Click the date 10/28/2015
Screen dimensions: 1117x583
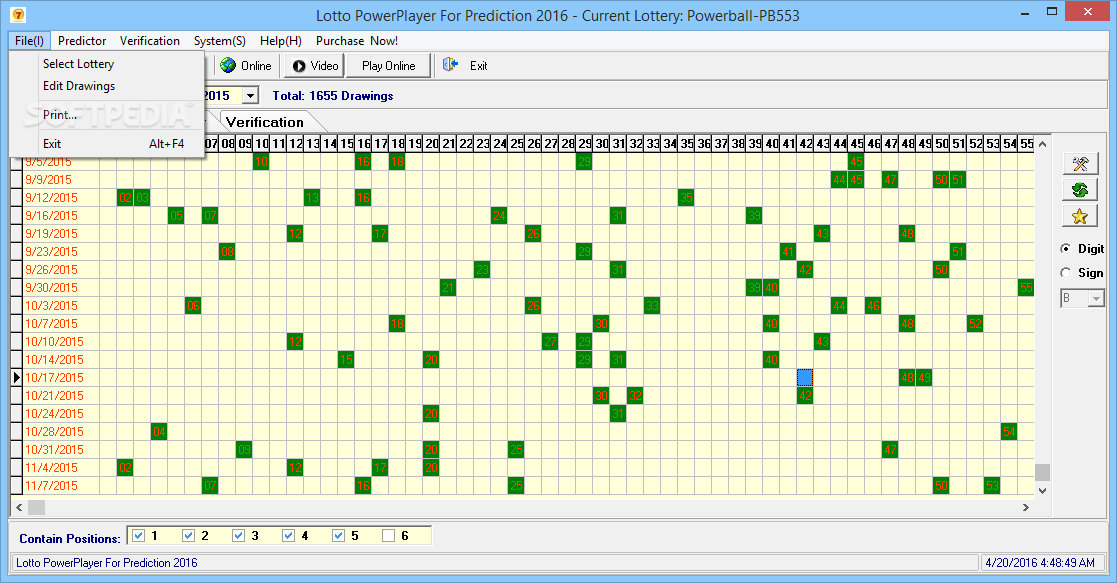[54, 431]
